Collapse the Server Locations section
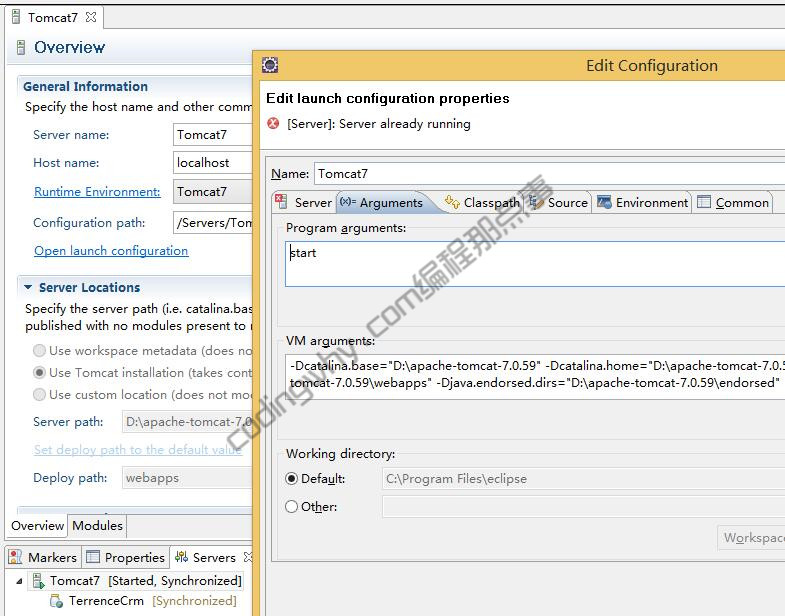 pyautogui.click(x=28, y=287)
